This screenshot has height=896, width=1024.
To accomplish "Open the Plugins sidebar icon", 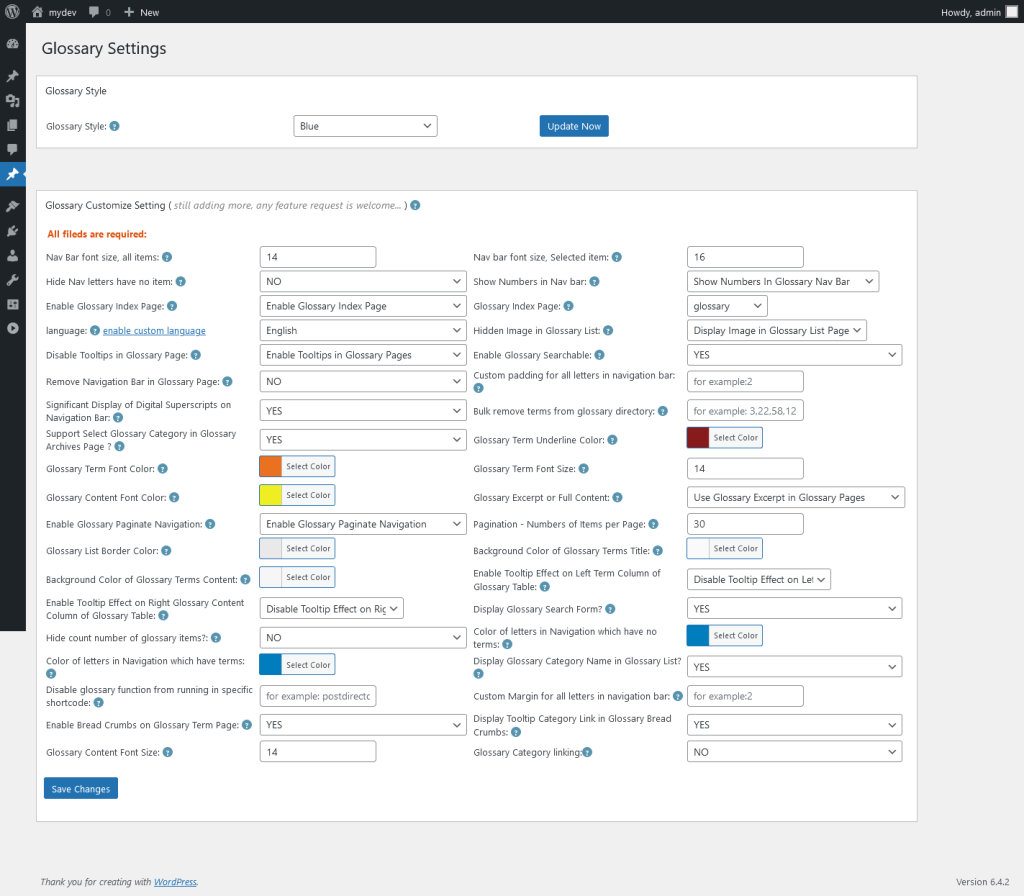I will (12, 231).
